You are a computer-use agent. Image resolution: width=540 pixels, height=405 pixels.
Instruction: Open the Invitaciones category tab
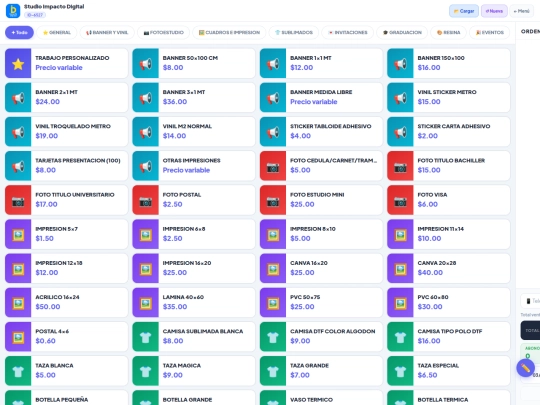[x=347, y=32]
